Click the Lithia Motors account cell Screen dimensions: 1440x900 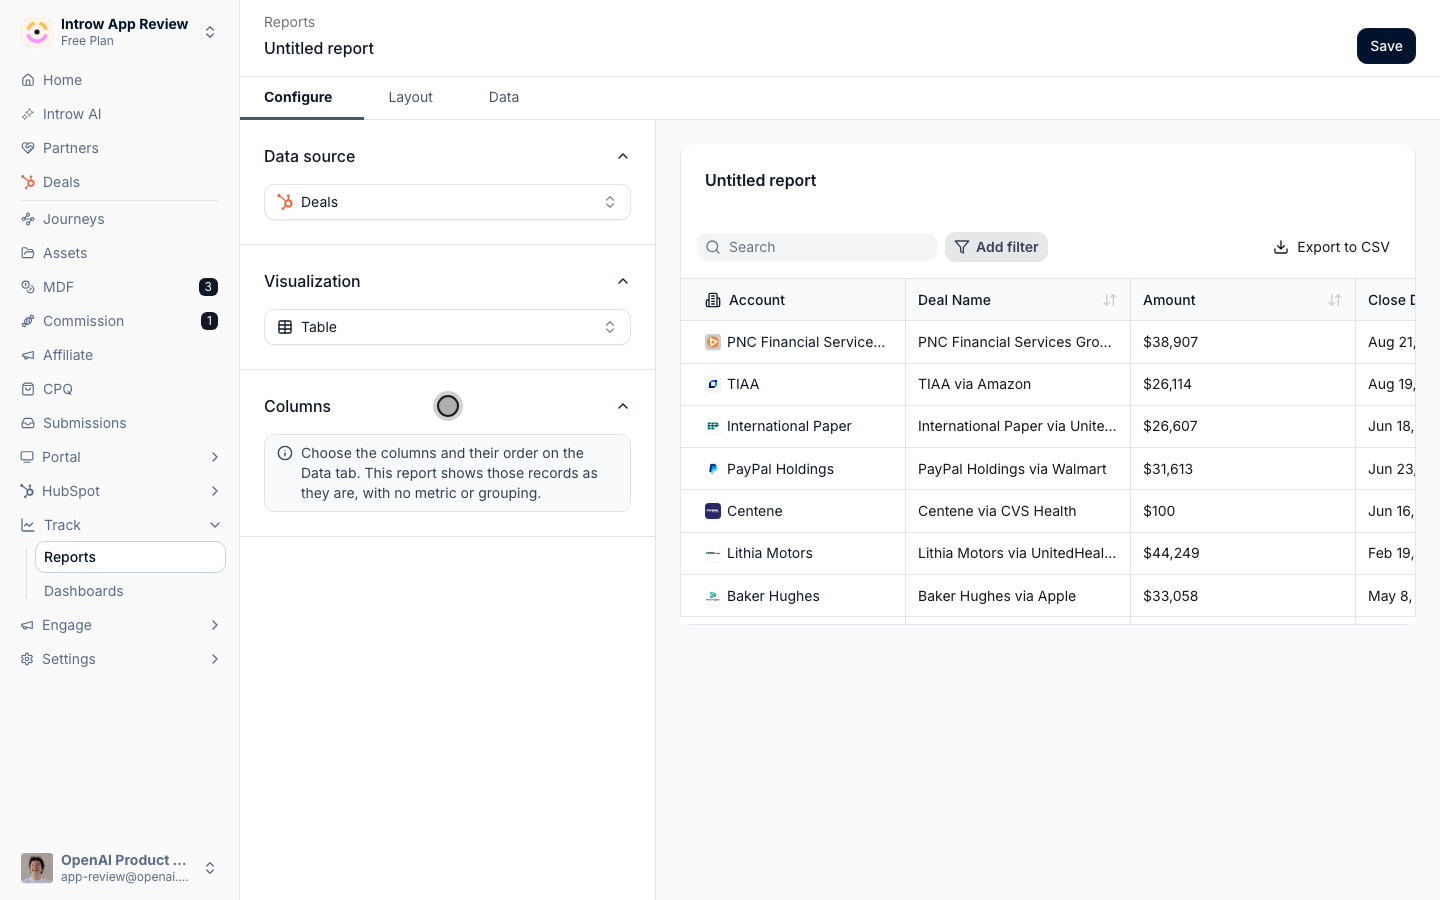(793, 553)
